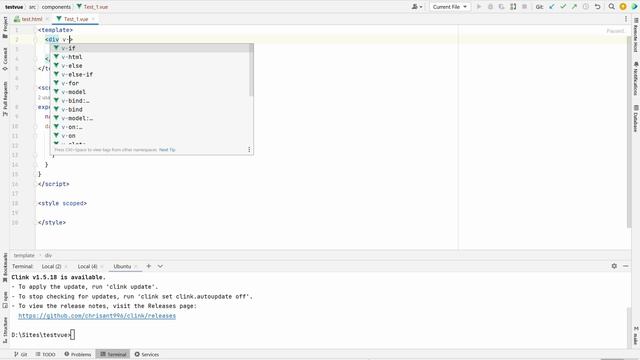Screen dimensions: 640x360
Task: Open the clink releases GitHub link
Action: [x=97, y=316]
